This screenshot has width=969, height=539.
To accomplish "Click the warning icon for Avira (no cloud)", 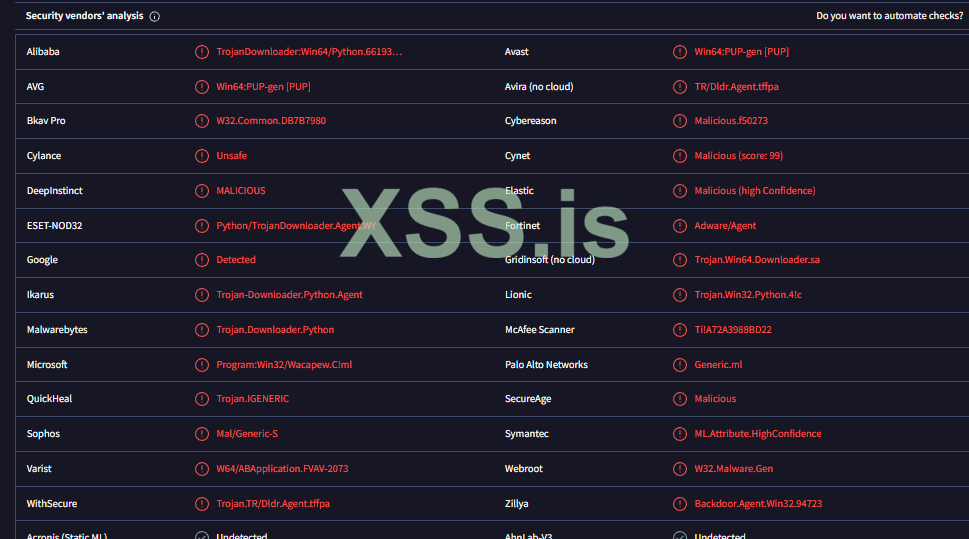I will (x=680, y=87).
